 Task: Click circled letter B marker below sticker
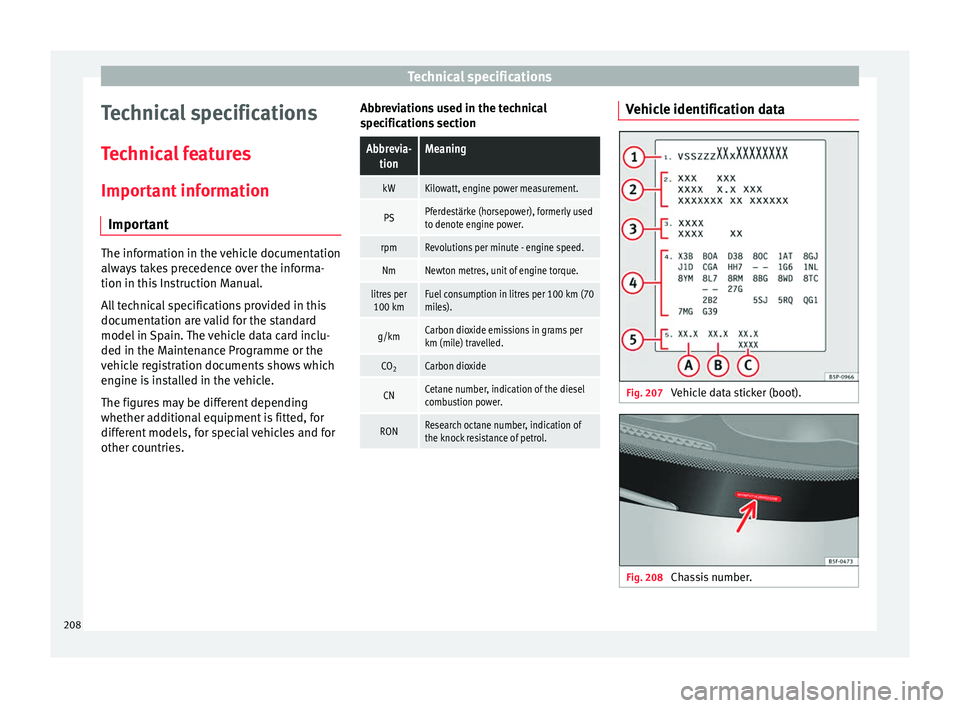718,366
